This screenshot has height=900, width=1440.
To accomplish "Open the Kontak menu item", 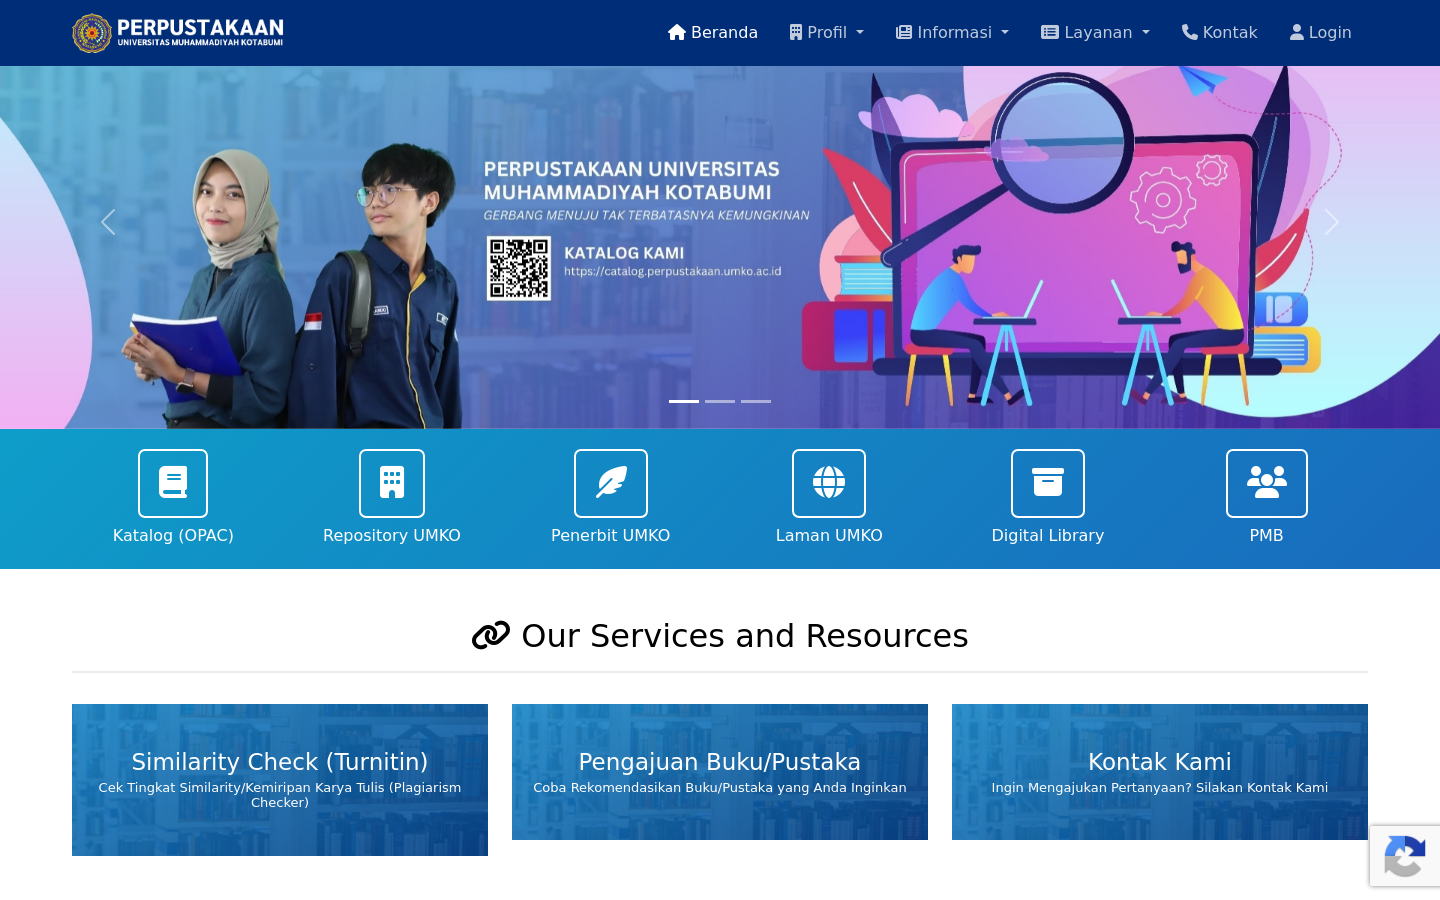I will [x=1220, y=32].
